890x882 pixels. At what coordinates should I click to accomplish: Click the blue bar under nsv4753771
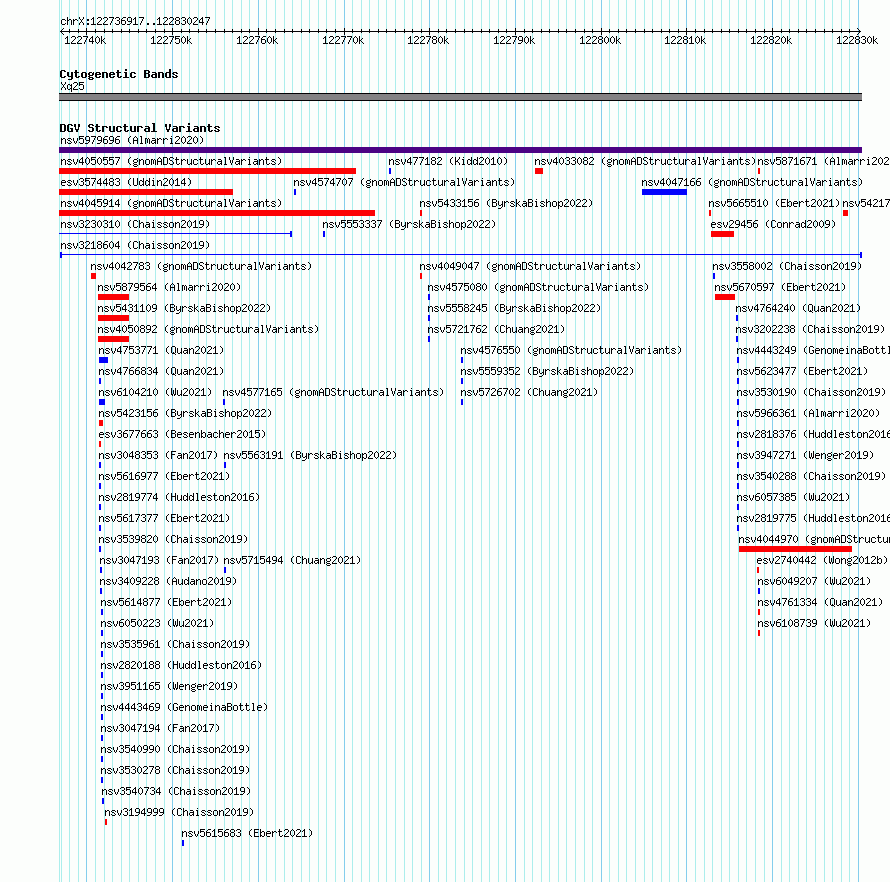tap(103, 360)
